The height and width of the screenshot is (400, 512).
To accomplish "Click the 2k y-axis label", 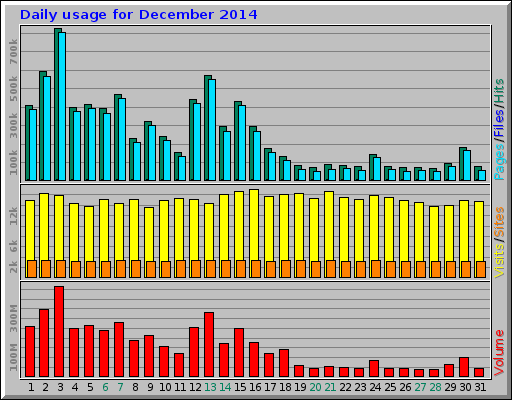I will (x=13, y=267).
